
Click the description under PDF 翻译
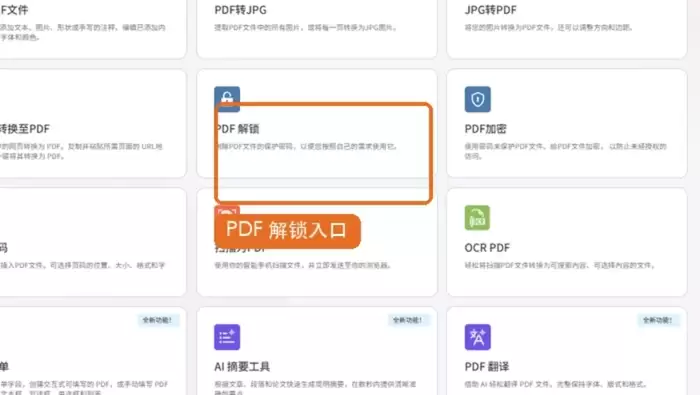tap(555, 384)
